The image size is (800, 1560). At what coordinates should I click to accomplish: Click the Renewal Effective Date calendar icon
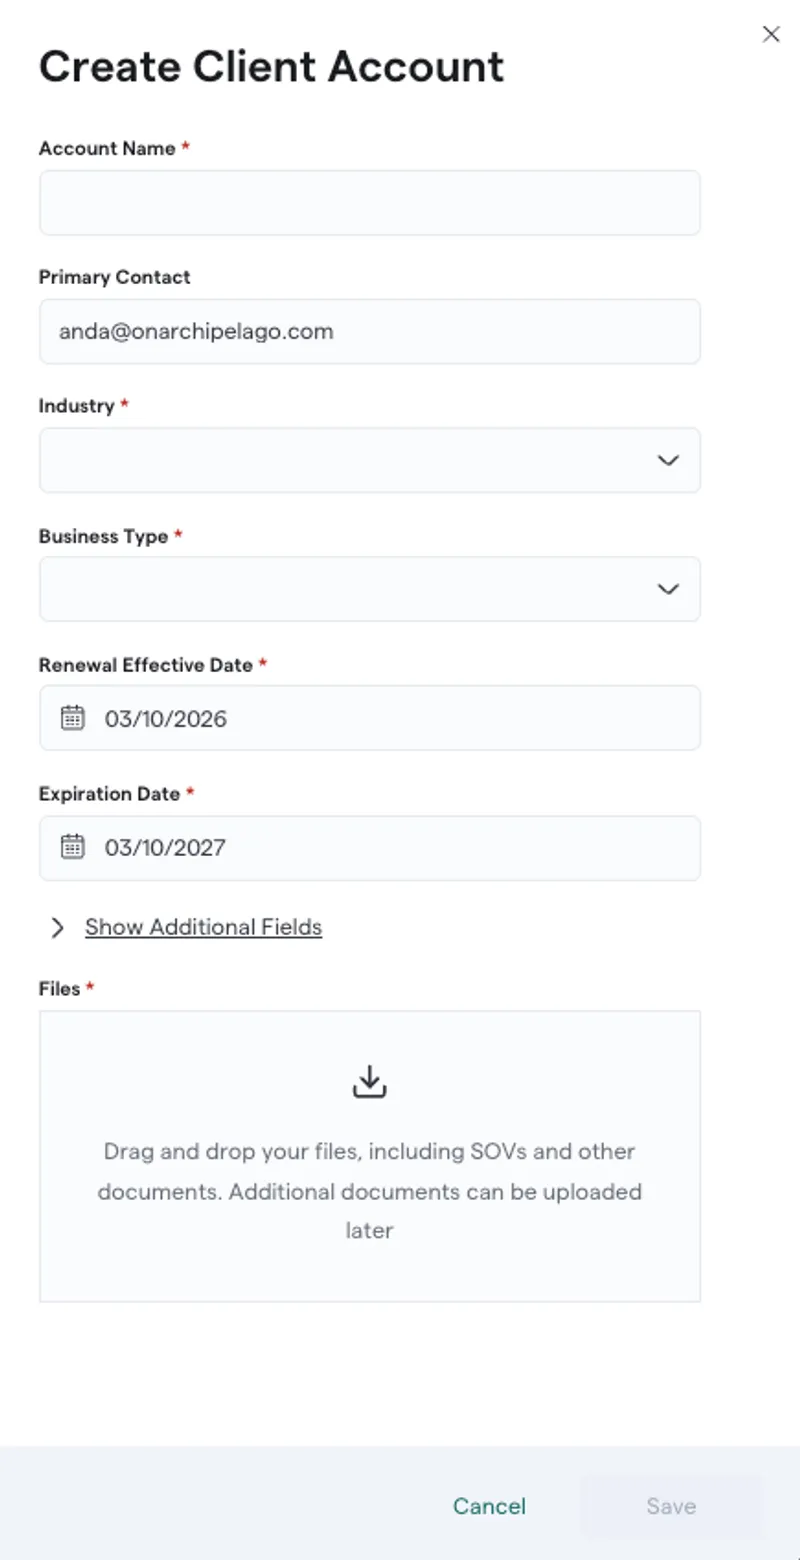coord(73,718)
